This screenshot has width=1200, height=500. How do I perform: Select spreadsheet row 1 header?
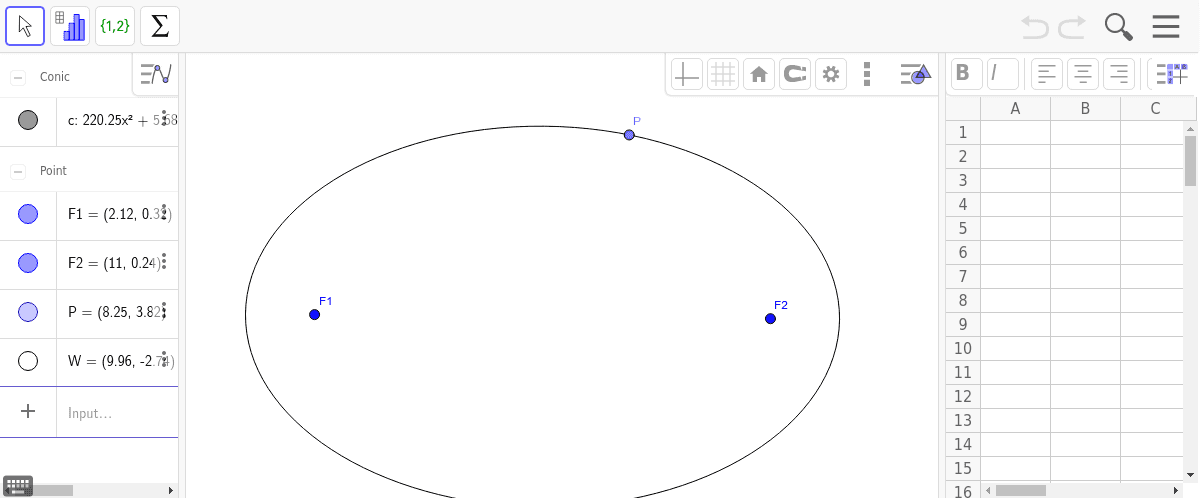pos(963,132)
